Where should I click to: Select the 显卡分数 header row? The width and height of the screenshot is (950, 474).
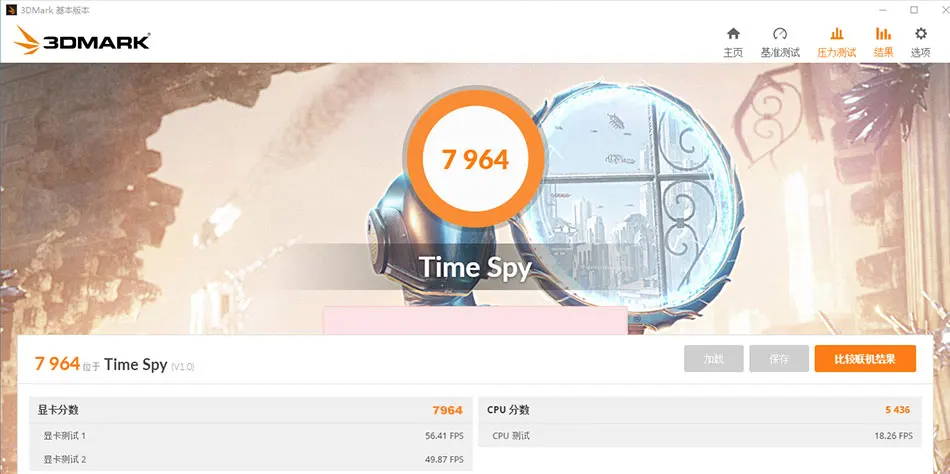[x=251, y=410]
